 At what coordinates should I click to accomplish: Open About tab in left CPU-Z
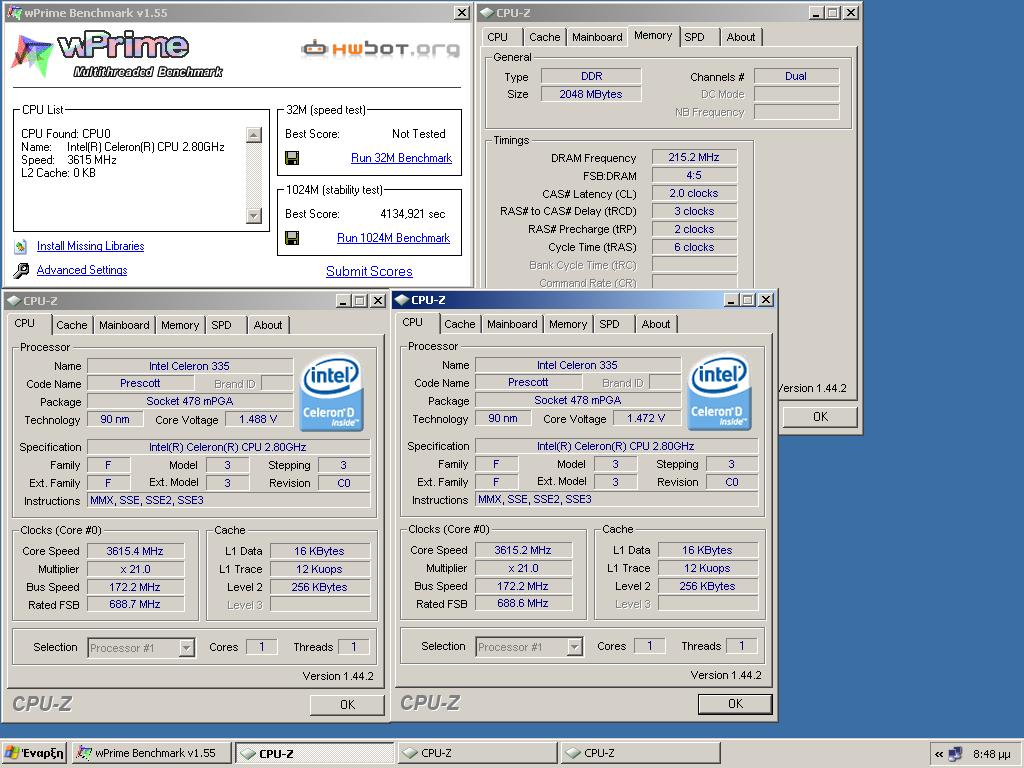point(268,325)
